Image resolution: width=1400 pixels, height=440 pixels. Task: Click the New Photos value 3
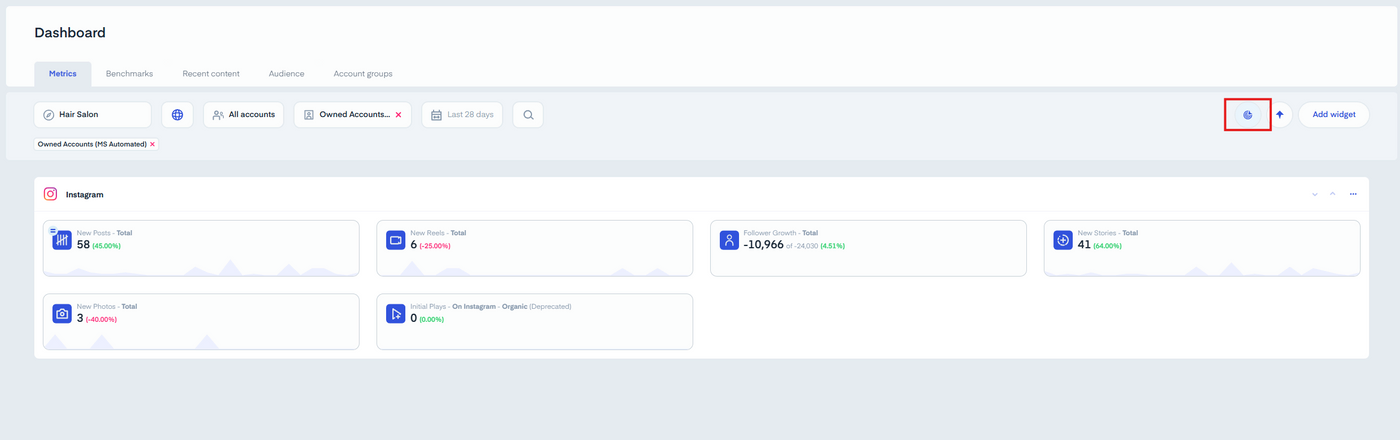[x=80, y=318]
